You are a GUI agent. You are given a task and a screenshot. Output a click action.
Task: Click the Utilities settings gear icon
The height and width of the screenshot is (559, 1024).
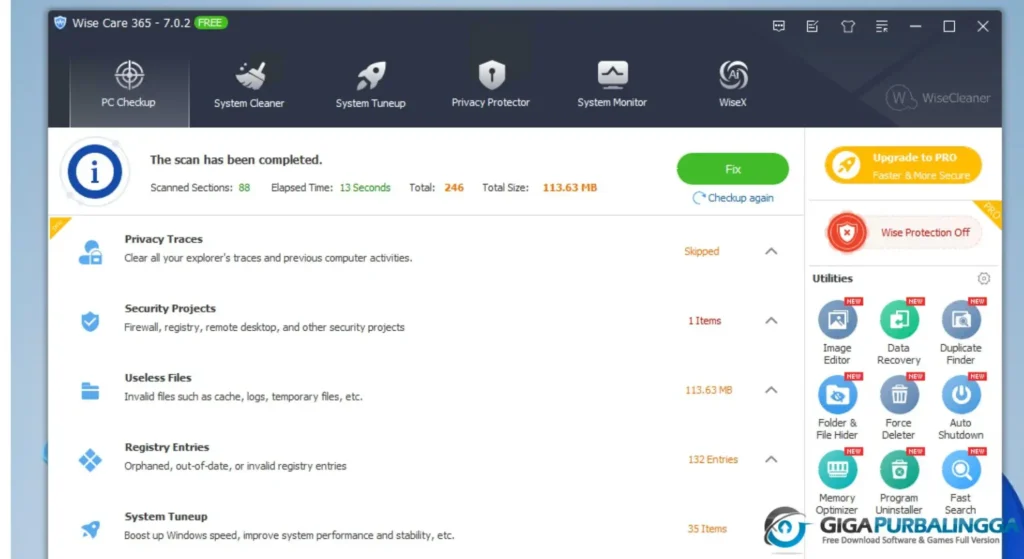coord(984,279)
